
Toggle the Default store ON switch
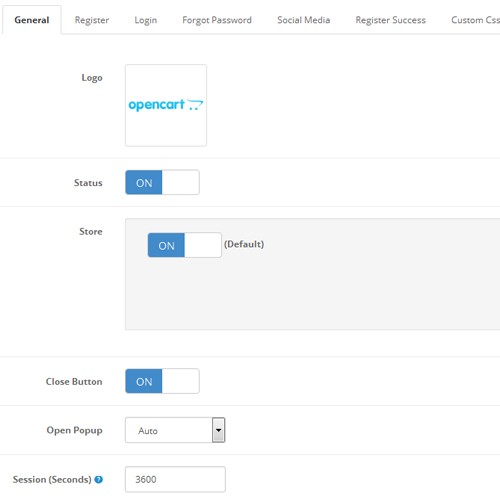184,245
